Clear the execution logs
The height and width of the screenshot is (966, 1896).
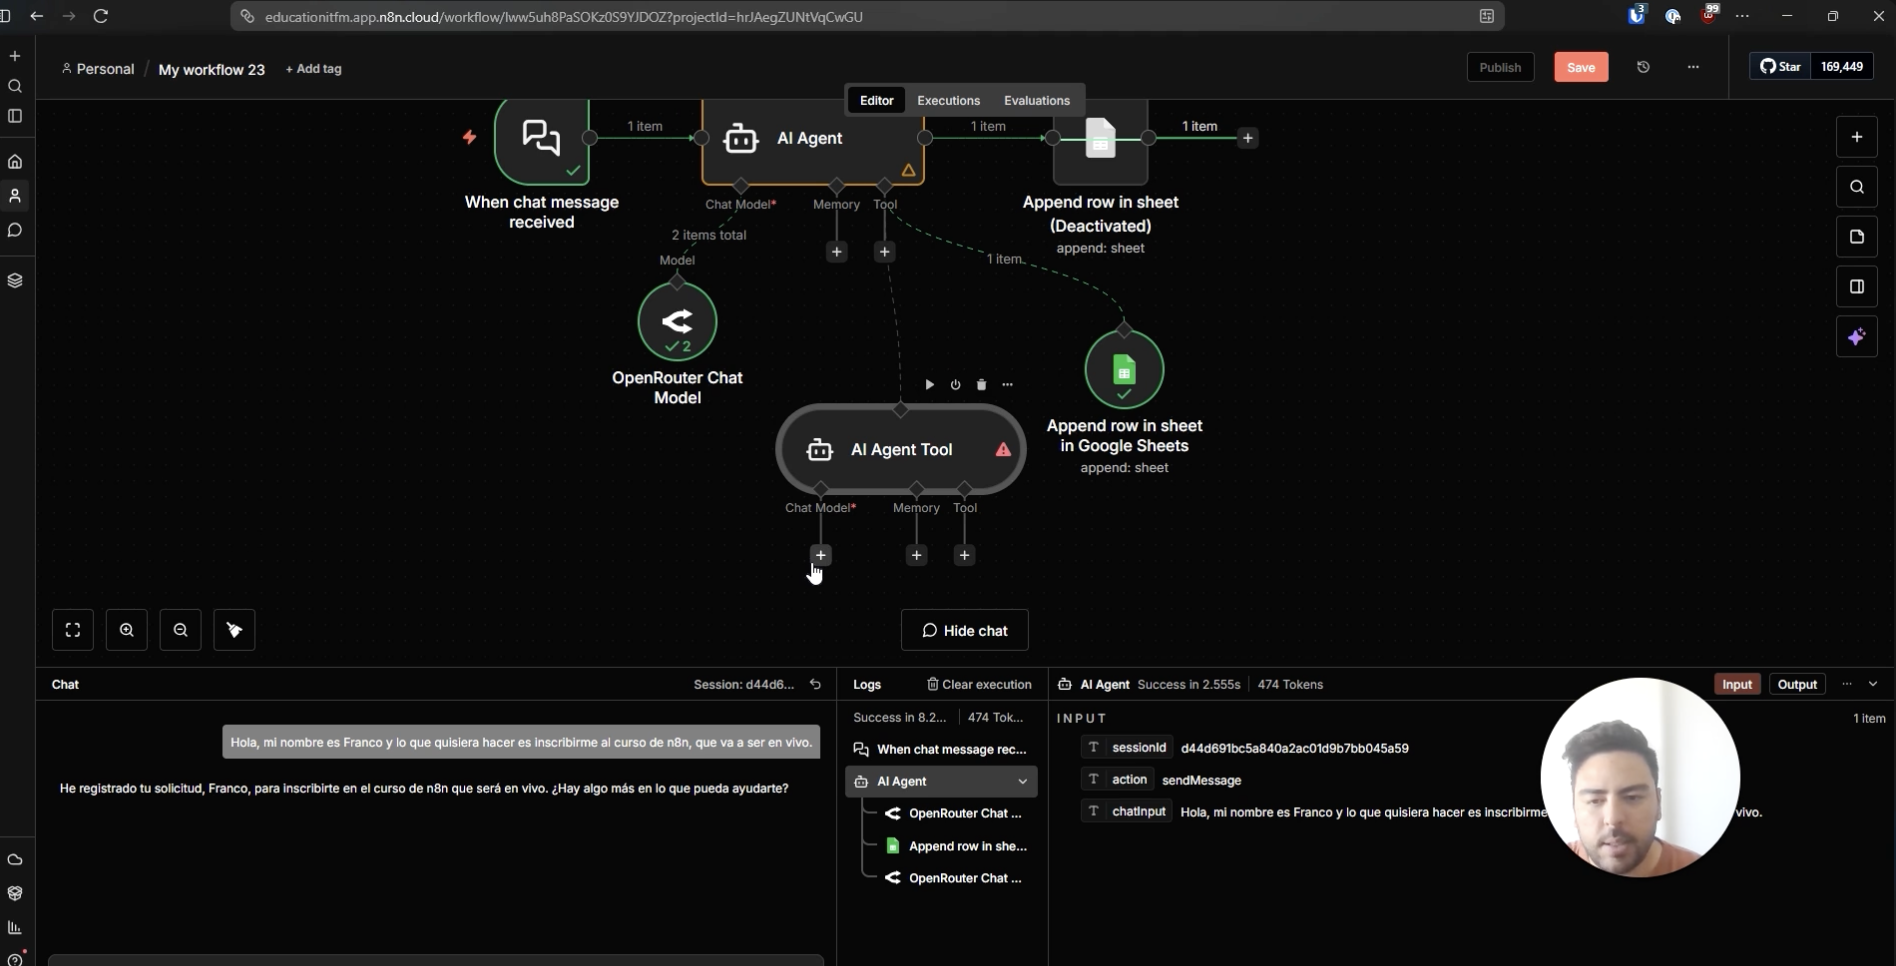(x=979, y=684)
